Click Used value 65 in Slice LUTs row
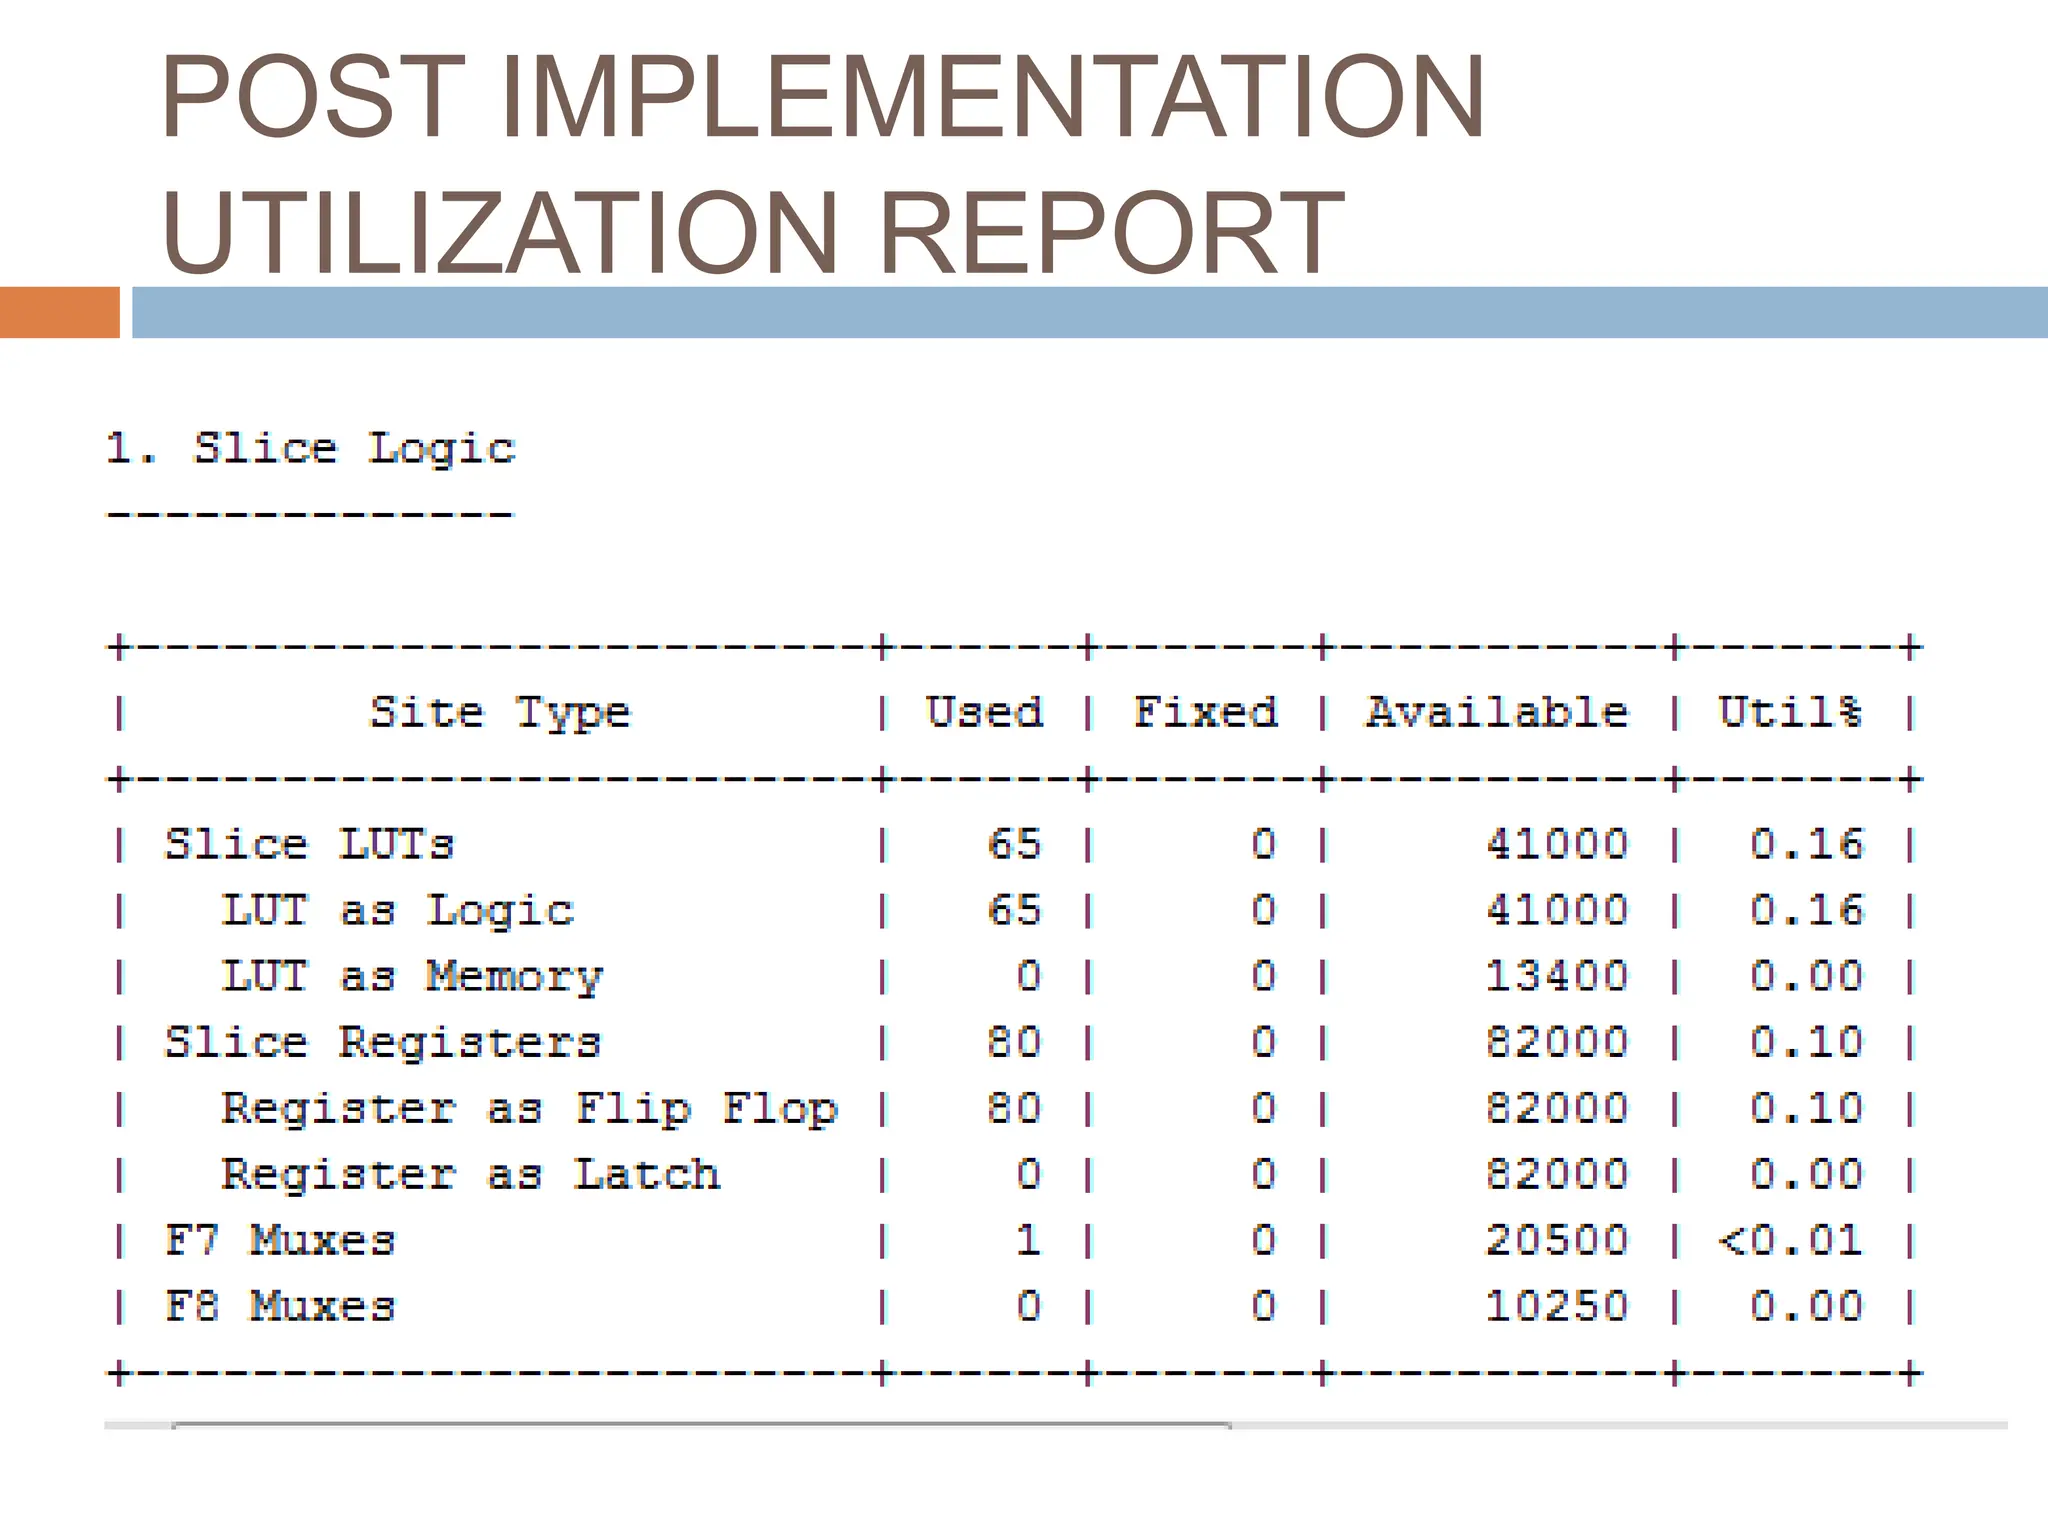 pos(1014,845)
